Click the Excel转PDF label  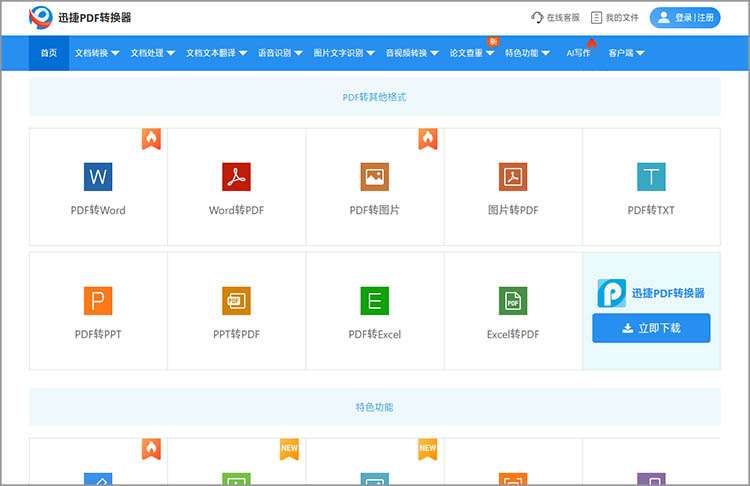coord(513,334)
